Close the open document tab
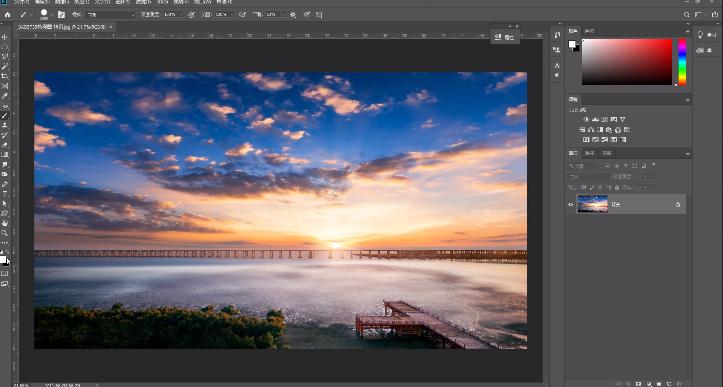 point(111,27)
